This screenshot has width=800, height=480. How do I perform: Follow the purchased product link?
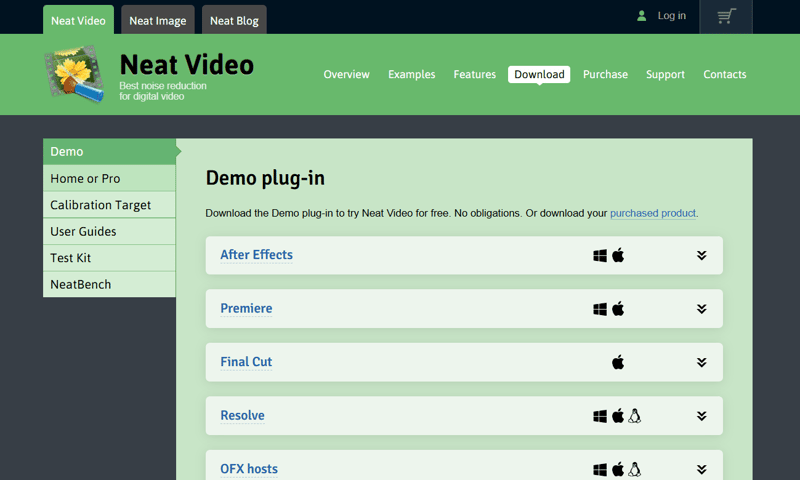[x=653, y=213]
